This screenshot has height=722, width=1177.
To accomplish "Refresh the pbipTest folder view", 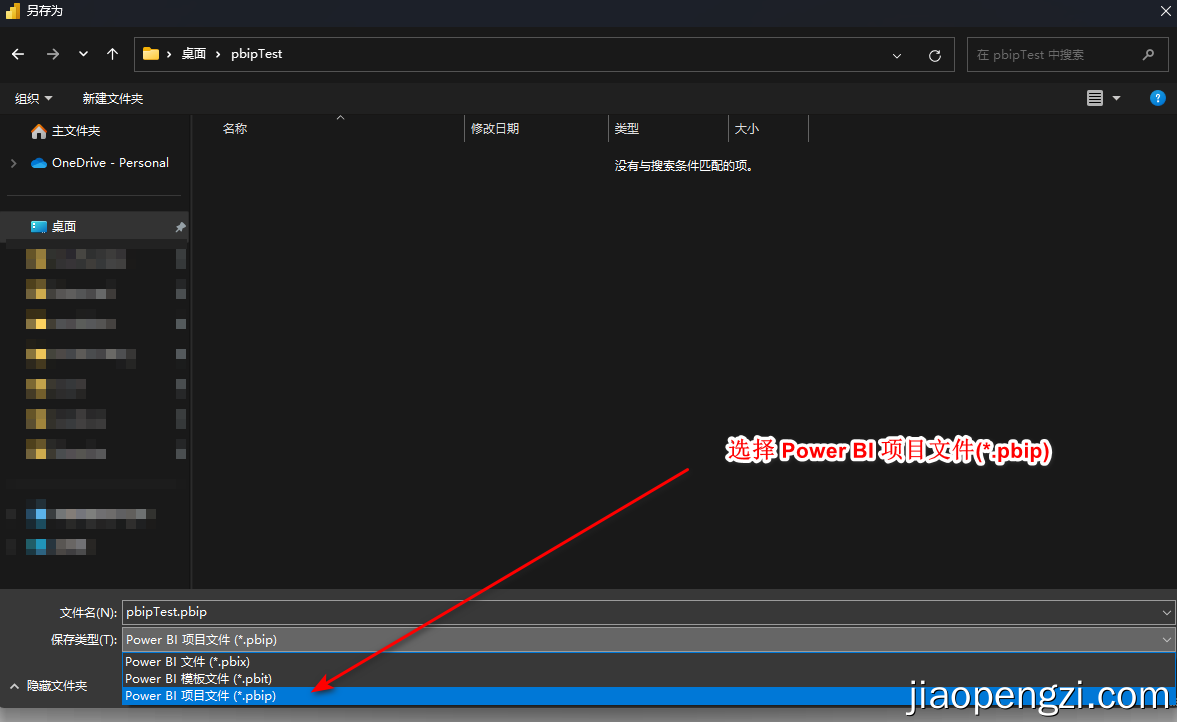I will [935, 55].
